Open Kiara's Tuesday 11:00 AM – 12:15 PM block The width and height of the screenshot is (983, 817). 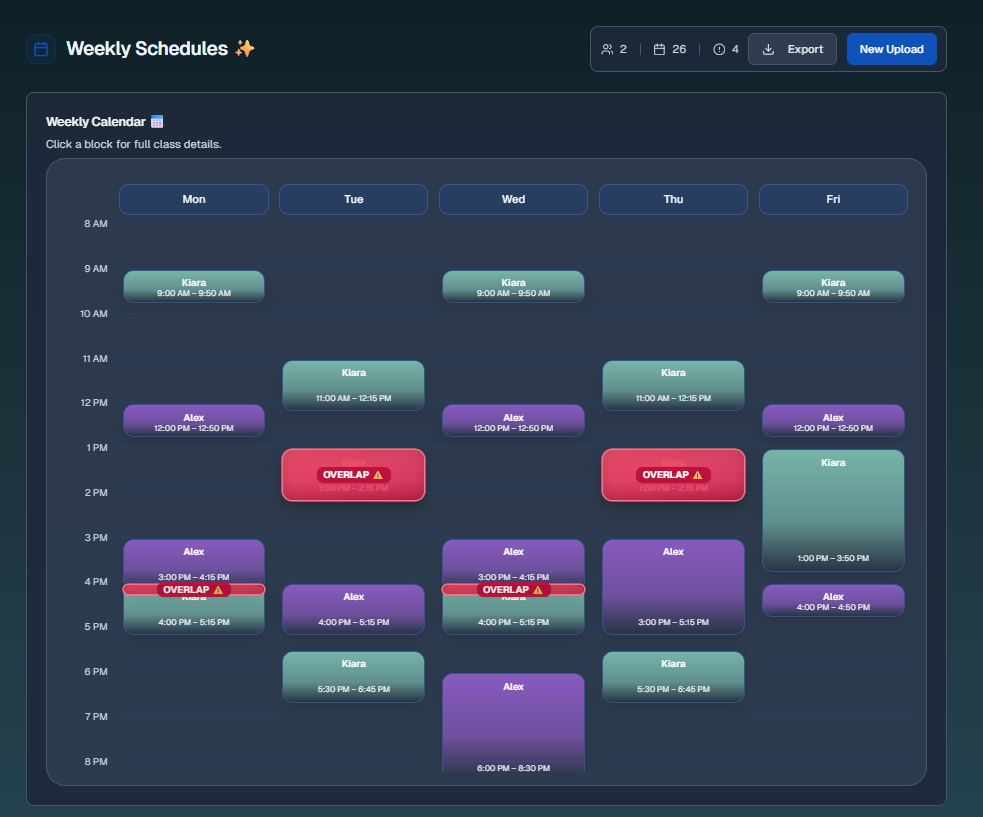point(353,385)
